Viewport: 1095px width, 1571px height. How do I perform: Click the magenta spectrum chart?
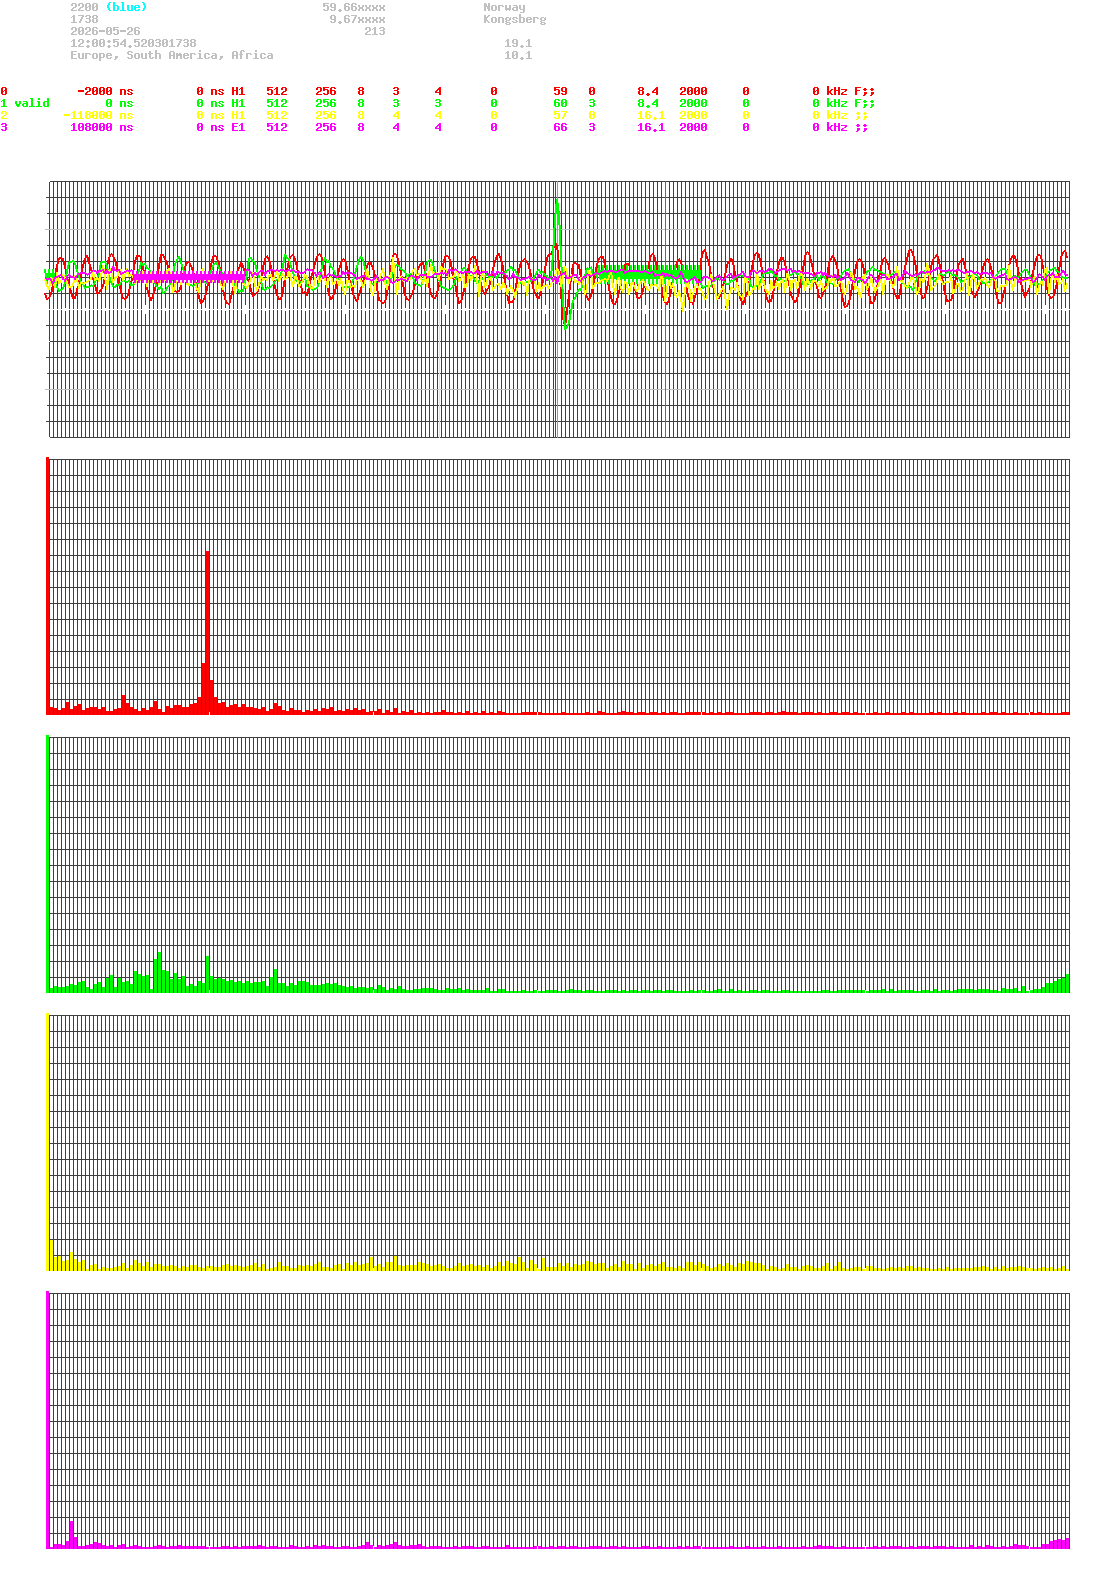(x=558, y=1420)
